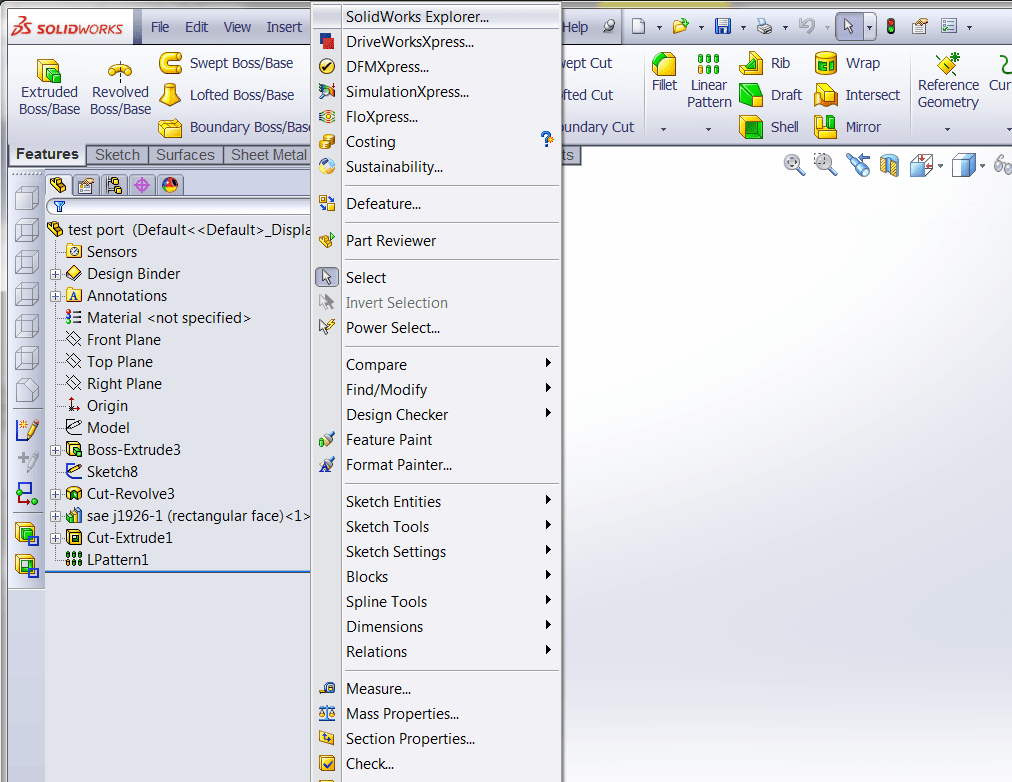
Task: Switch to the Sketch tab
Action: coord(117,155)
